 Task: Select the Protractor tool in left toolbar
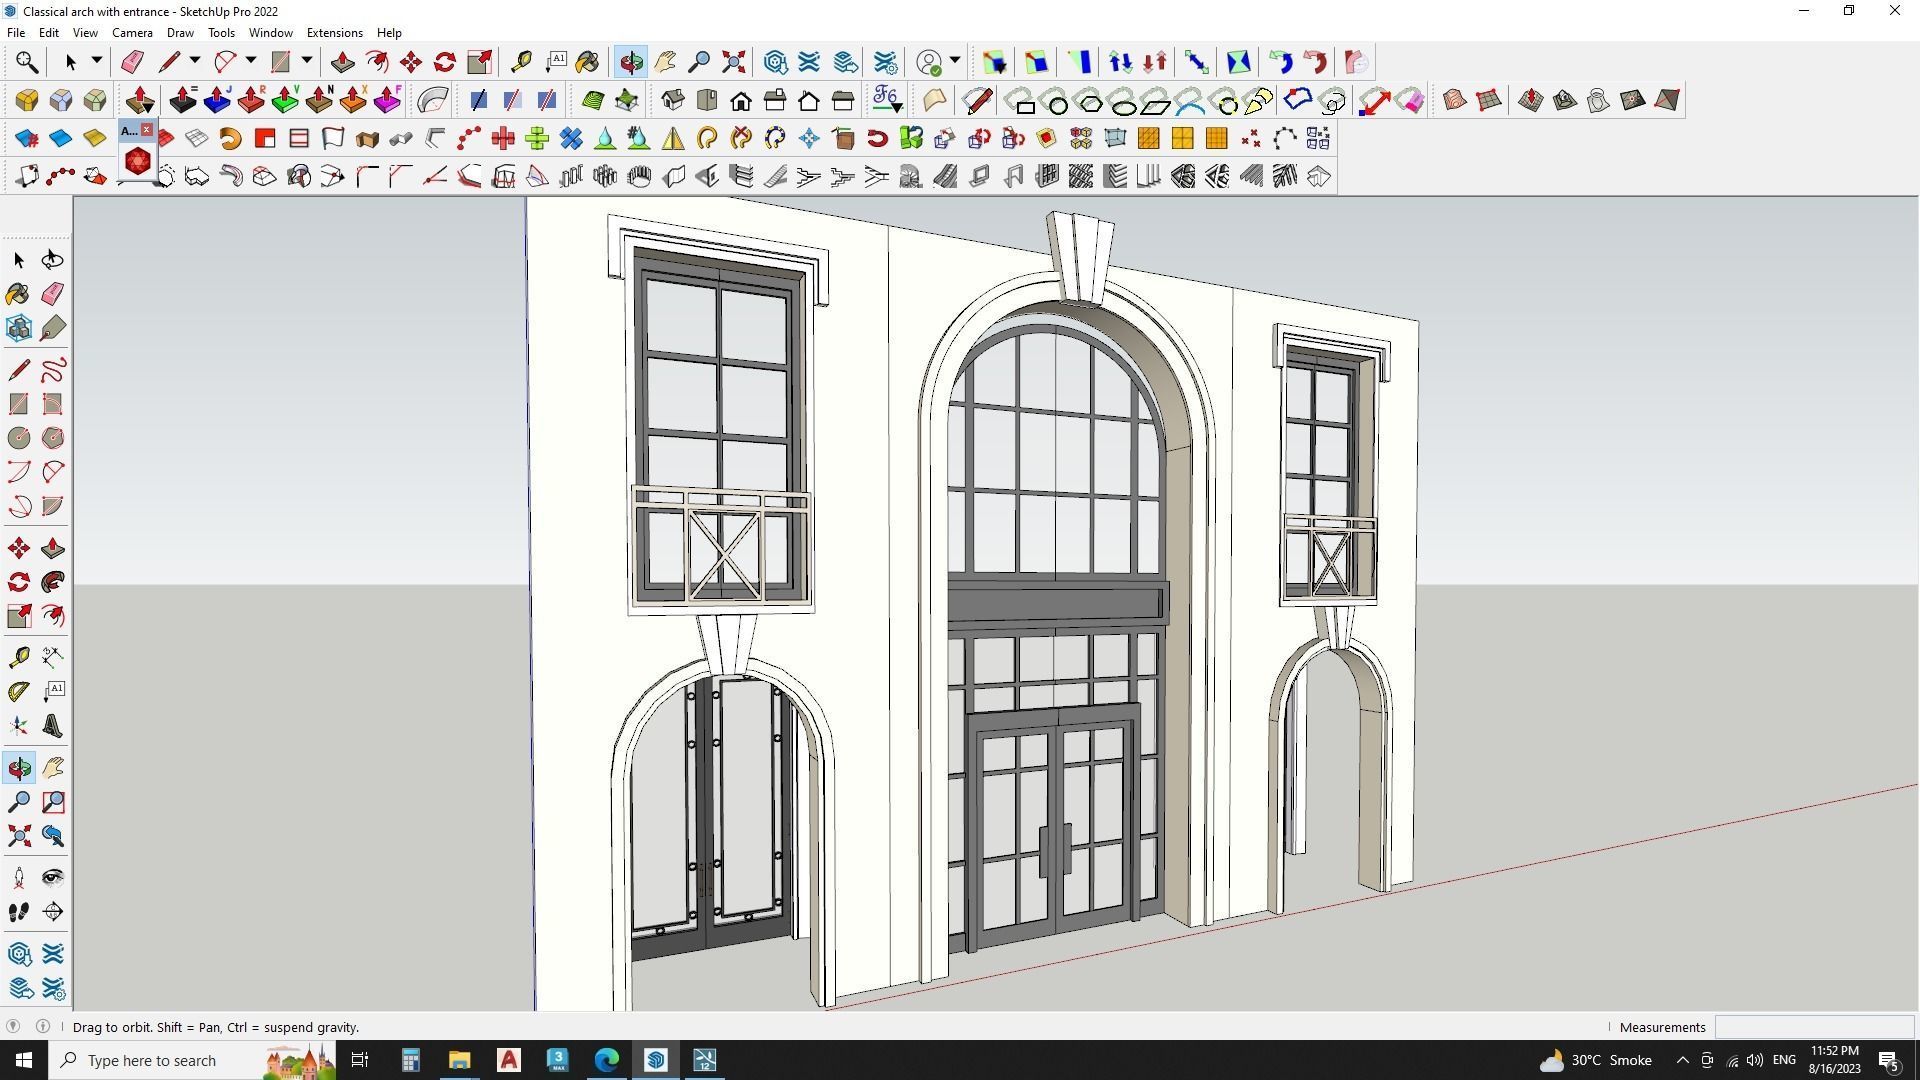19,691
